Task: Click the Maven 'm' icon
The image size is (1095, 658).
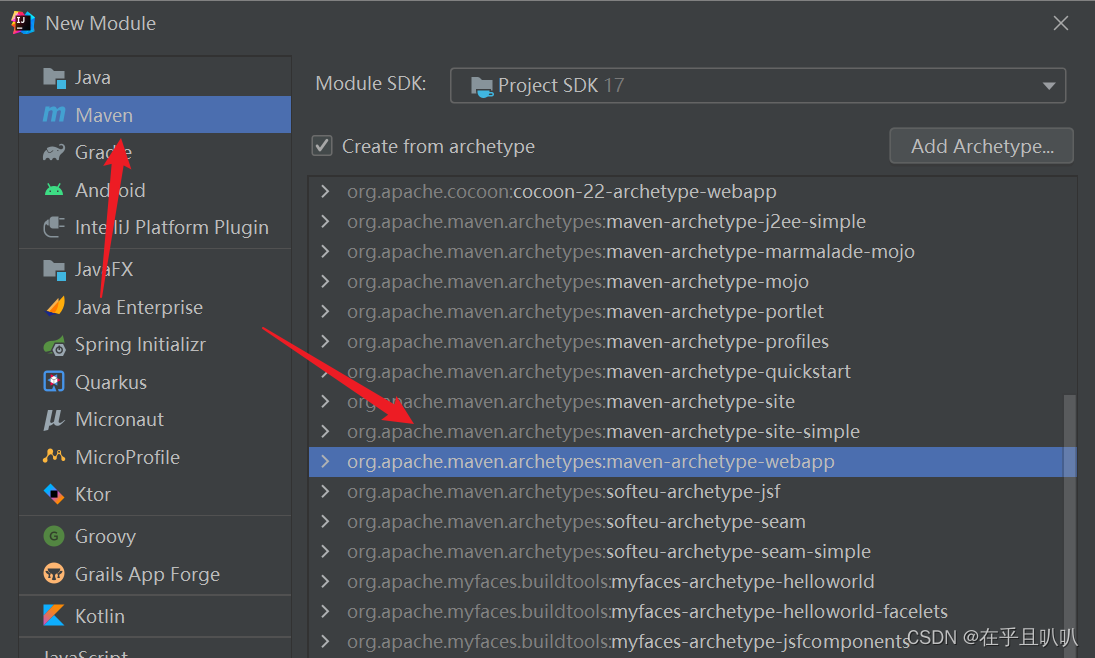Action: tap(54, 115)
